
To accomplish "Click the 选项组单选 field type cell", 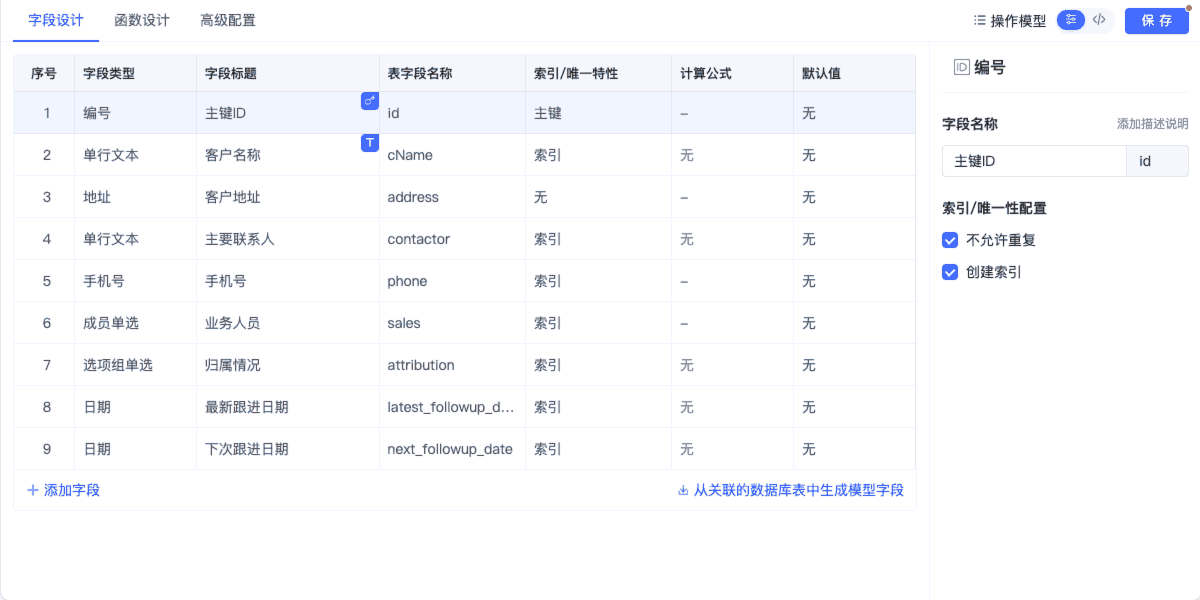I will click(x=136, y=365).
